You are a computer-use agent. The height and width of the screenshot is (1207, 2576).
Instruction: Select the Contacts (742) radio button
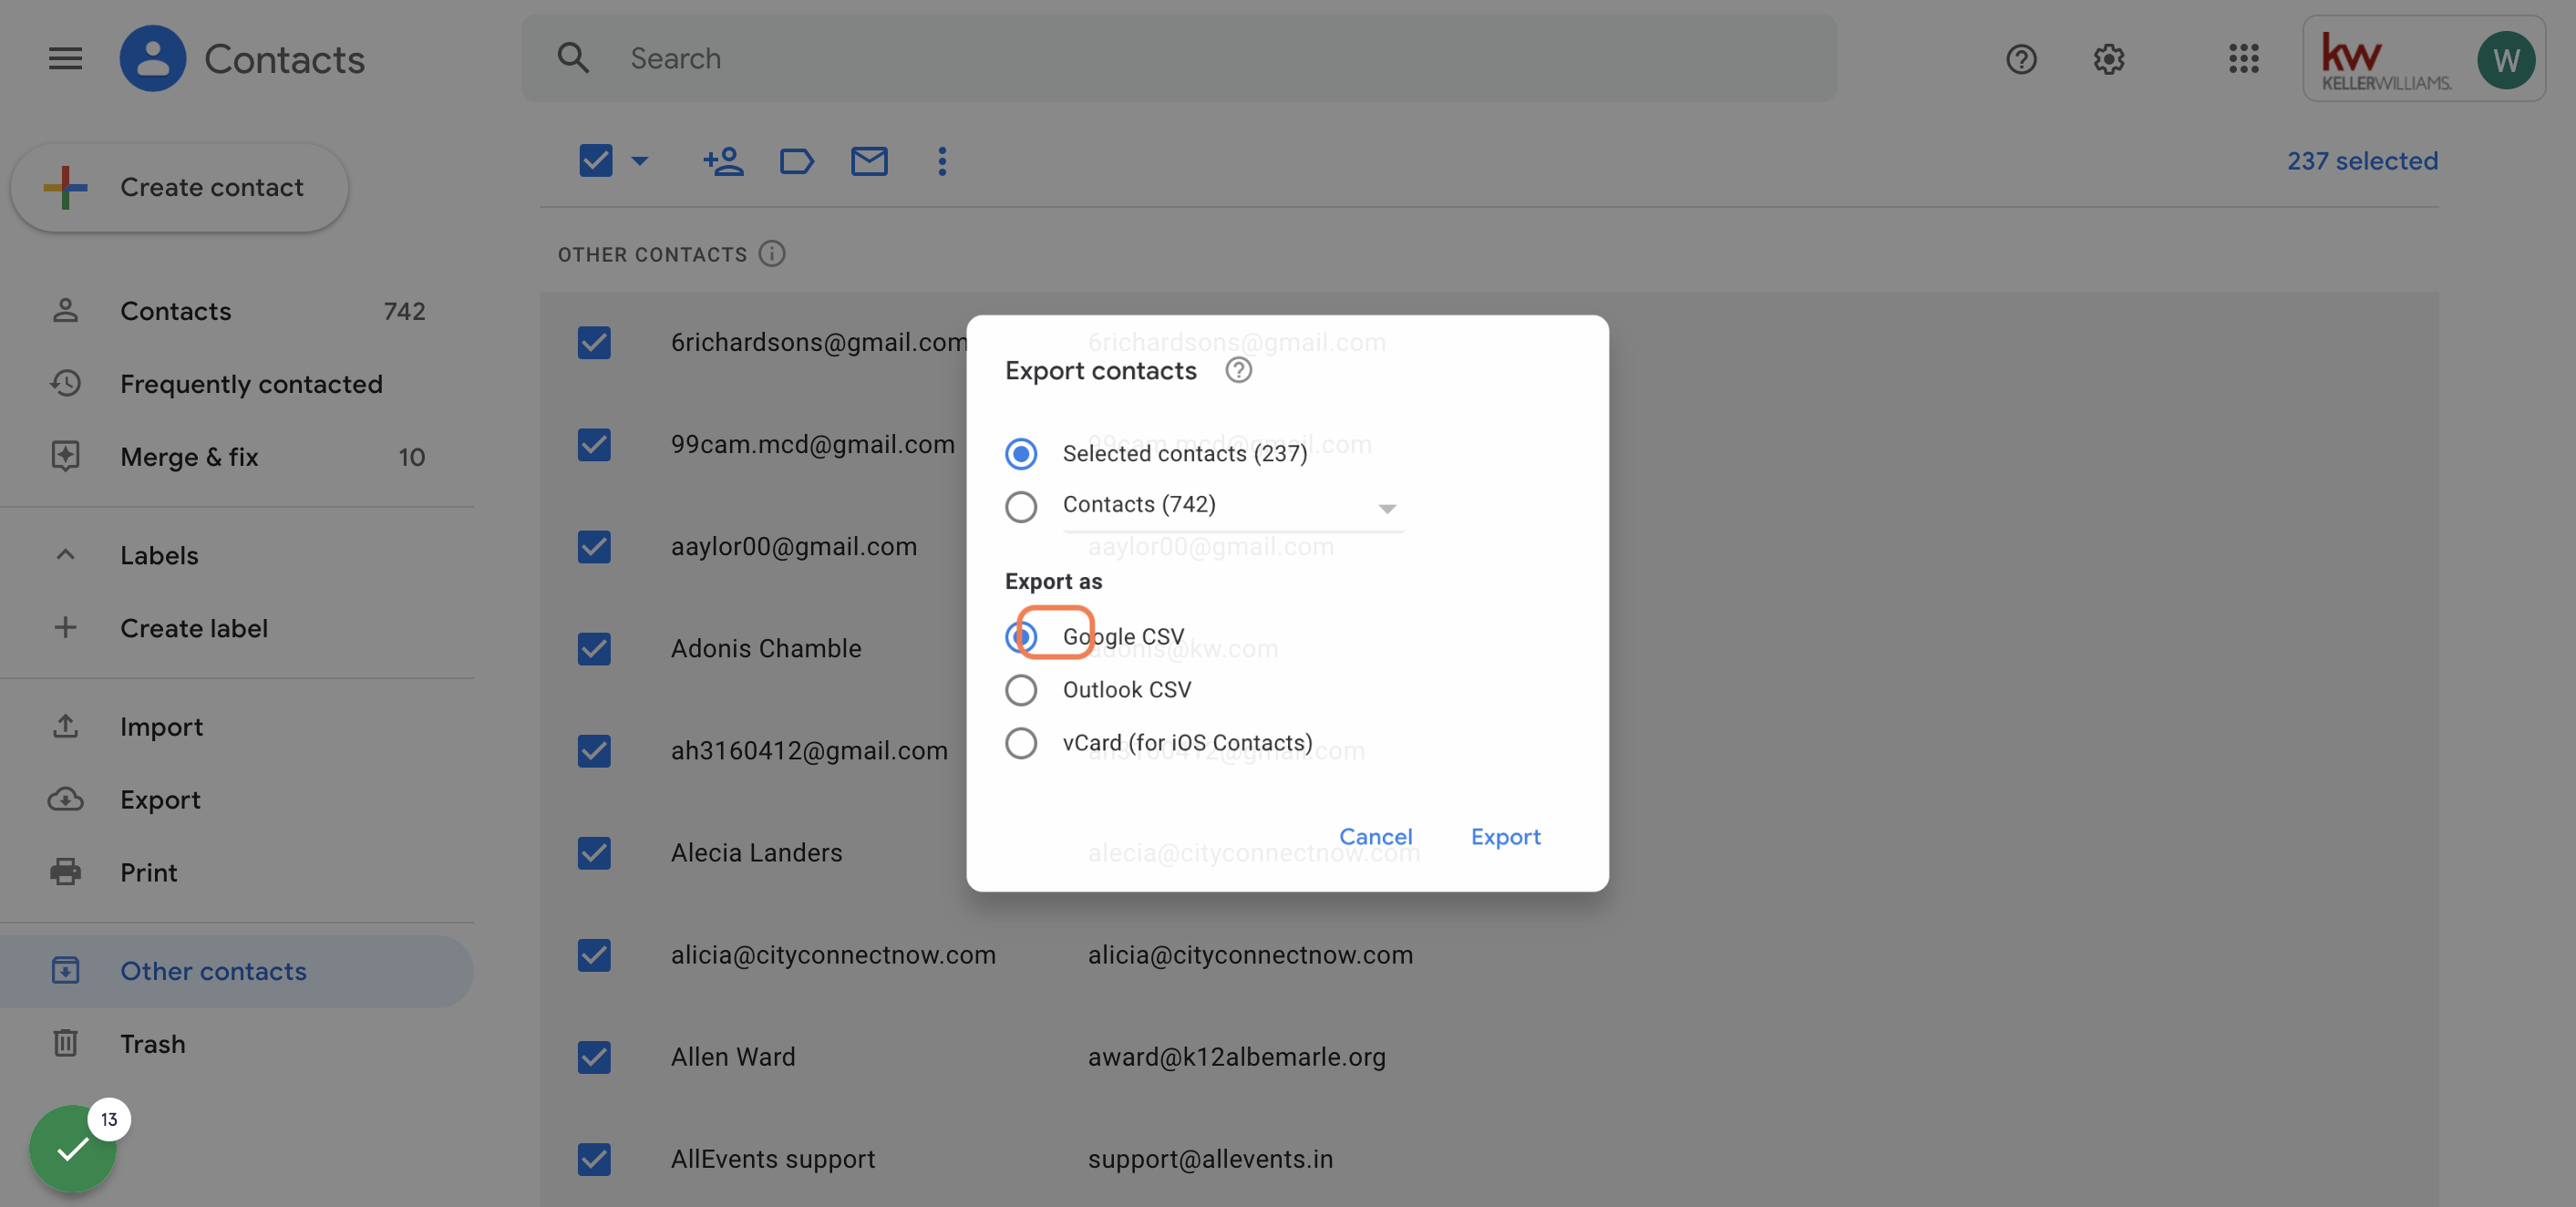[1020, 506]
